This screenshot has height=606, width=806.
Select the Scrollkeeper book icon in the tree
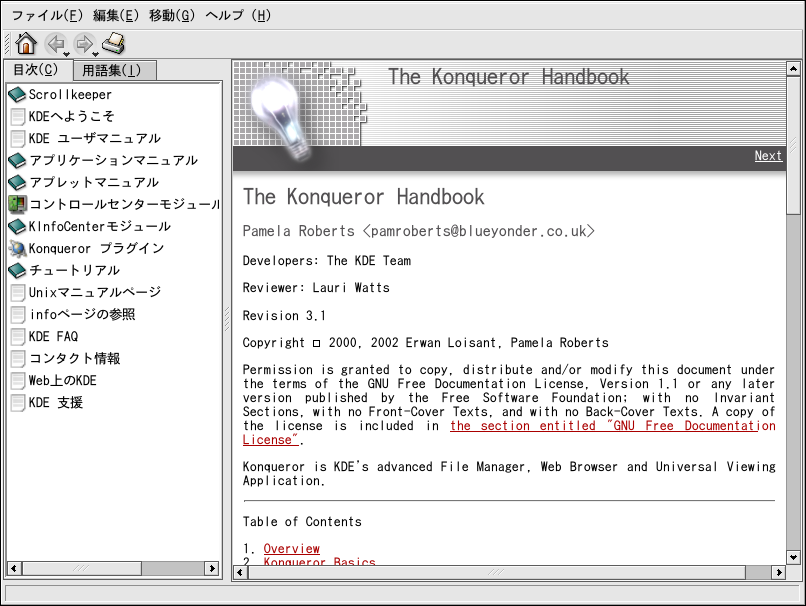pos(17,95)
